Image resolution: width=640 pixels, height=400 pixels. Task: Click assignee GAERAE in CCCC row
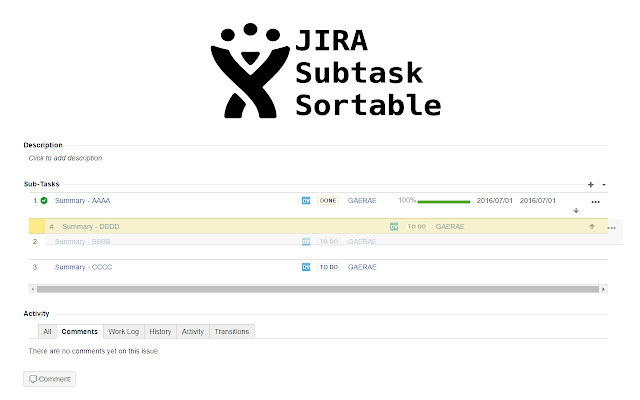point(362,267)
